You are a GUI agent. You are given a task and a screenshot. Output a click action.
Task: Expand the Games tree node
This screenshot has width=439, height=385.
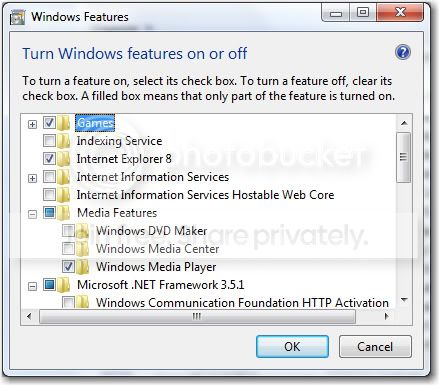tap(32, 124)
